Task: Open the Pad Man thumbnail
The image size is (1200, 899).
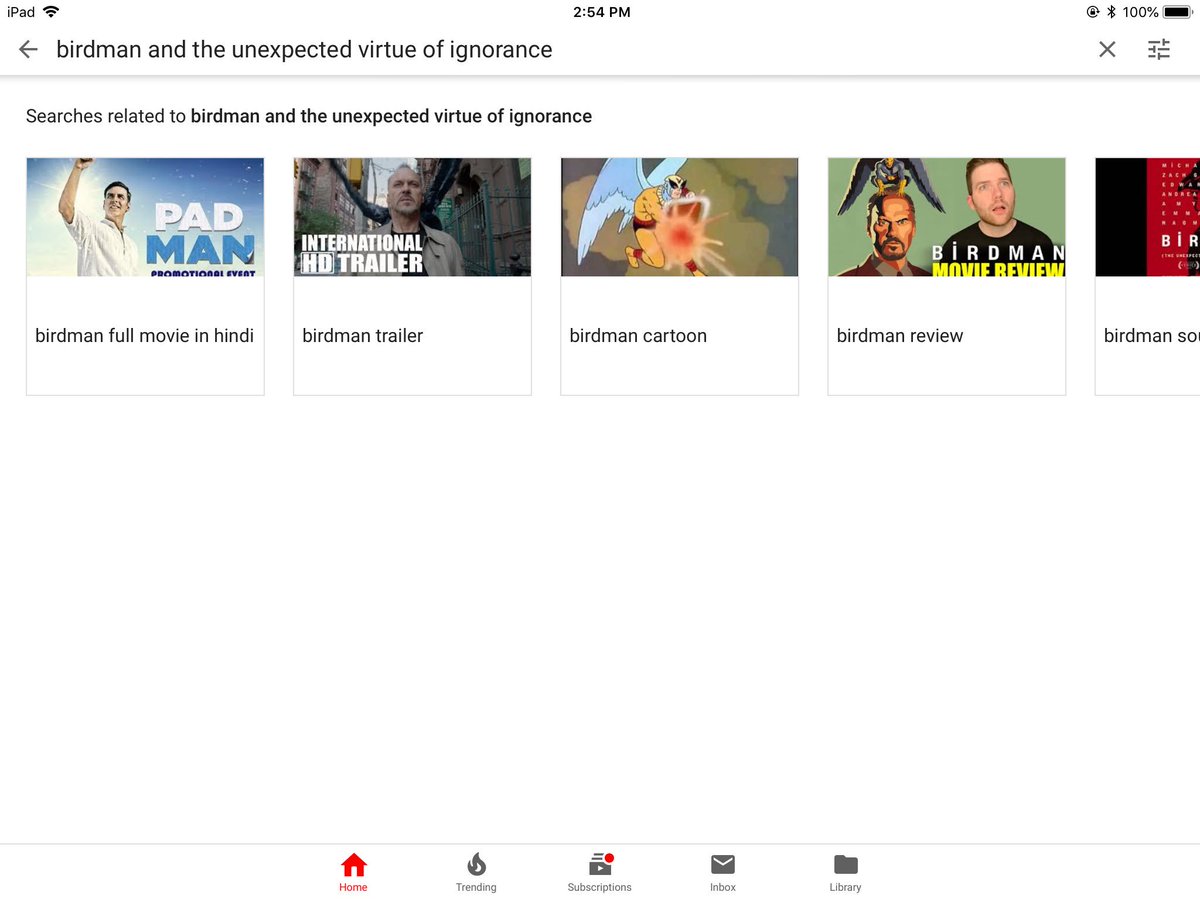Action: click(145, 217)
